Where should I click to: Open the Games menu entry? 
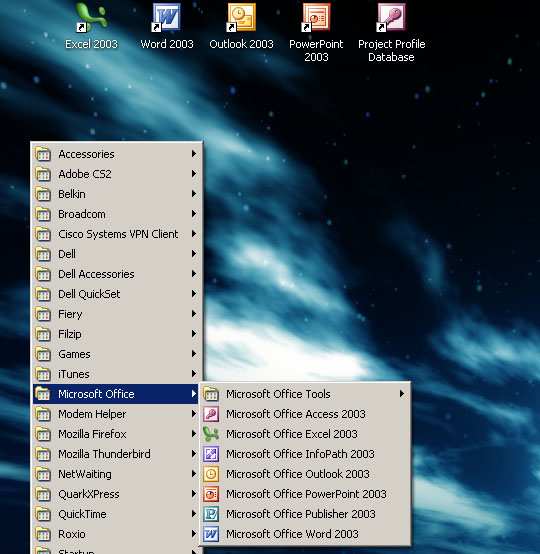116,354
